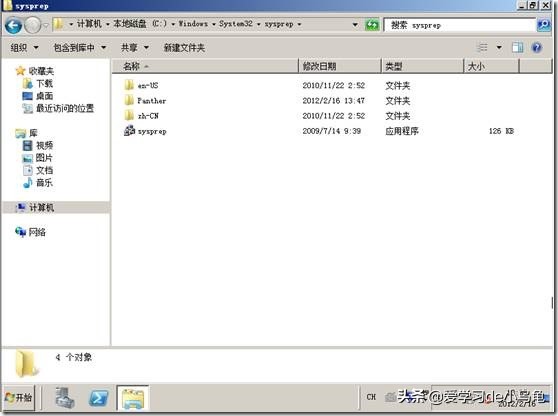The image size is (558, 416).
Task: Click the Panther folder name
Action: (x=152, y=101)
